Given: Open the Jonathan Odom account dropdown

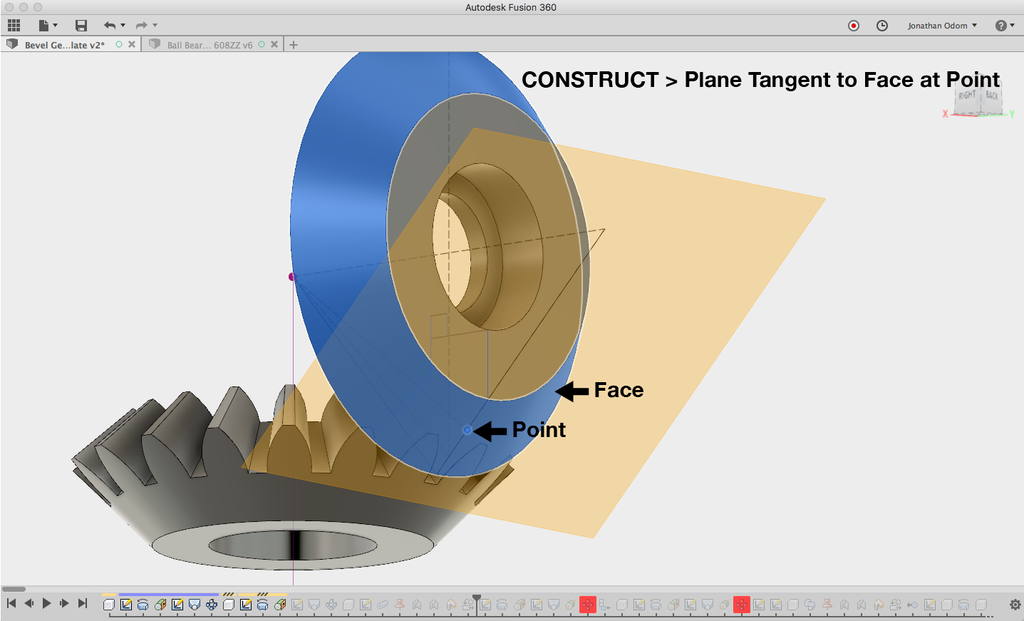Looking at the screenshot, I should (x=942, y=25).
